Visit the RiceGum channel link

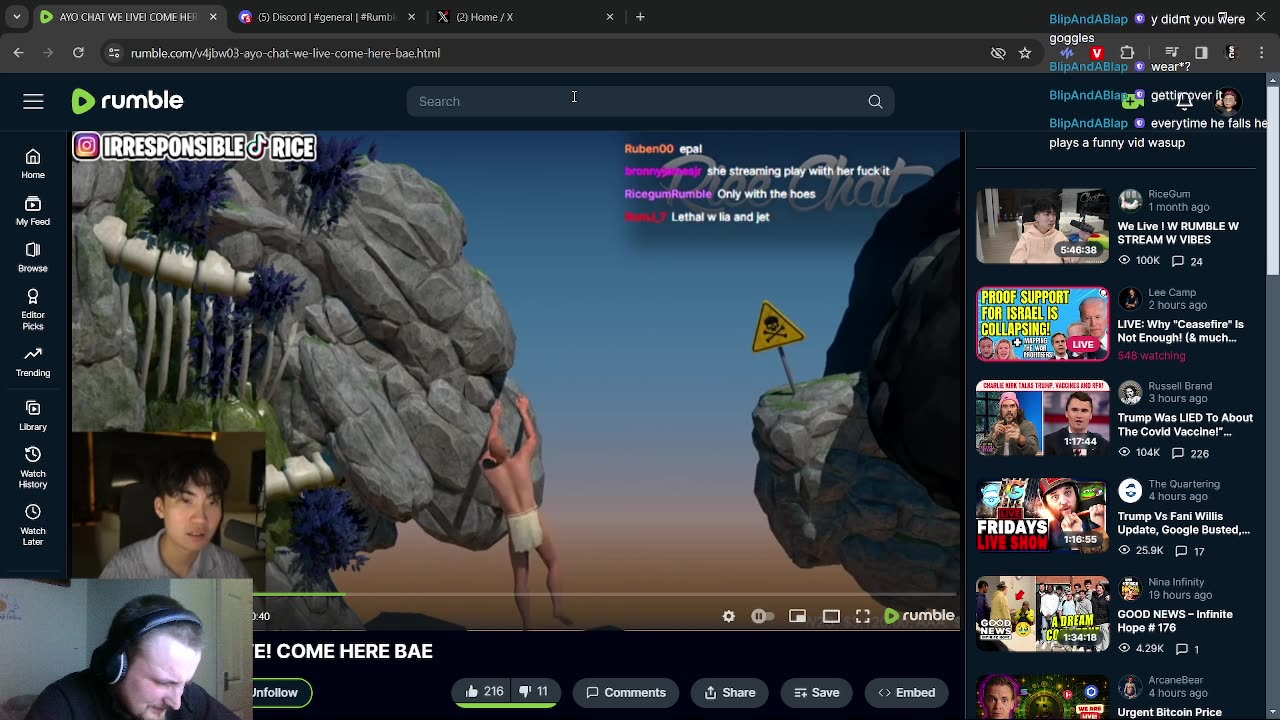1169,194
